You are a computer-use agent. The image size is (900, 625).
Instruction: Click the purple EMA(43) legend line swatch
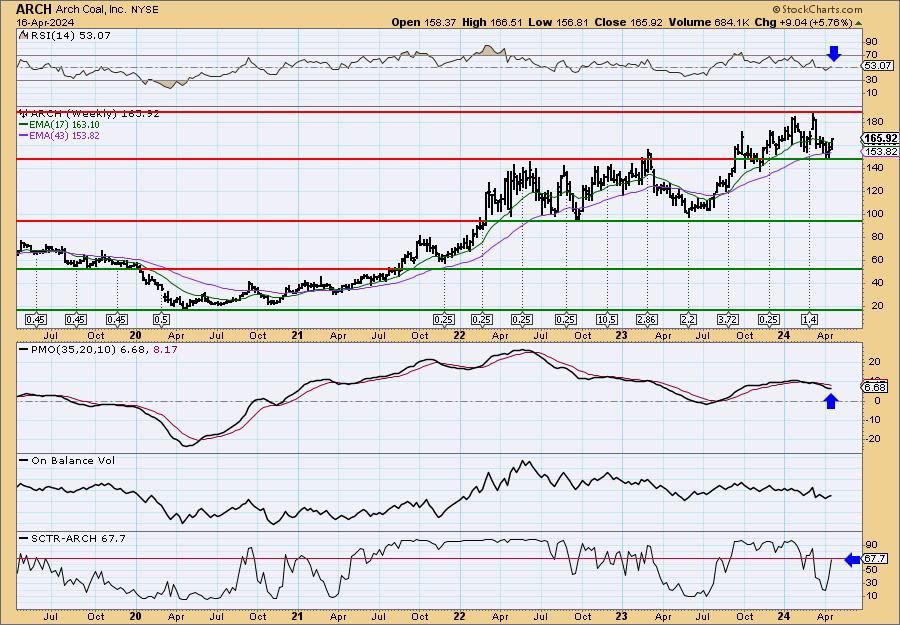click(24, 135)
